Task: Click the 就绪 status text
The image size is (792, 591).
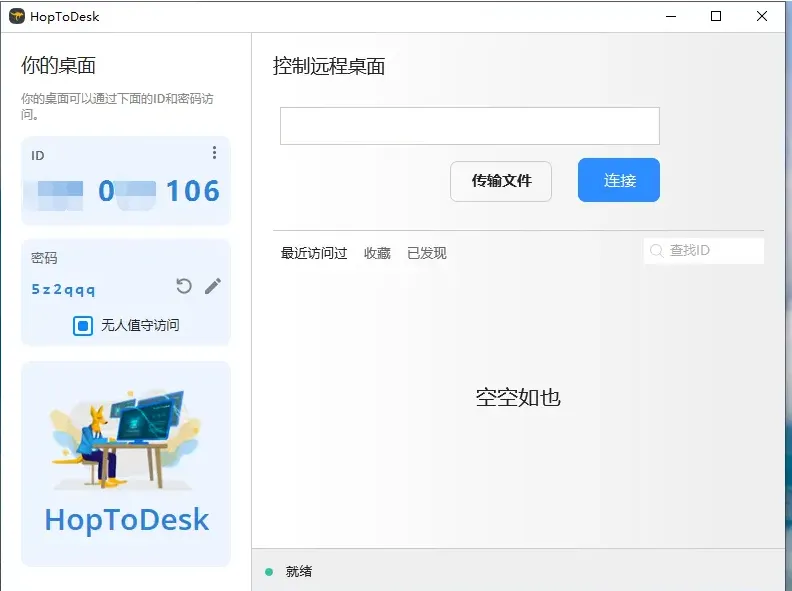Action: click(299, 572)
